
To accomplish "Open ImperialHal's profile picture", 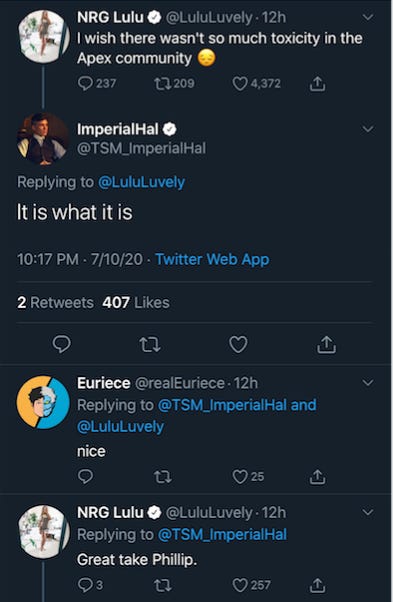I will (x=43, y=139).
